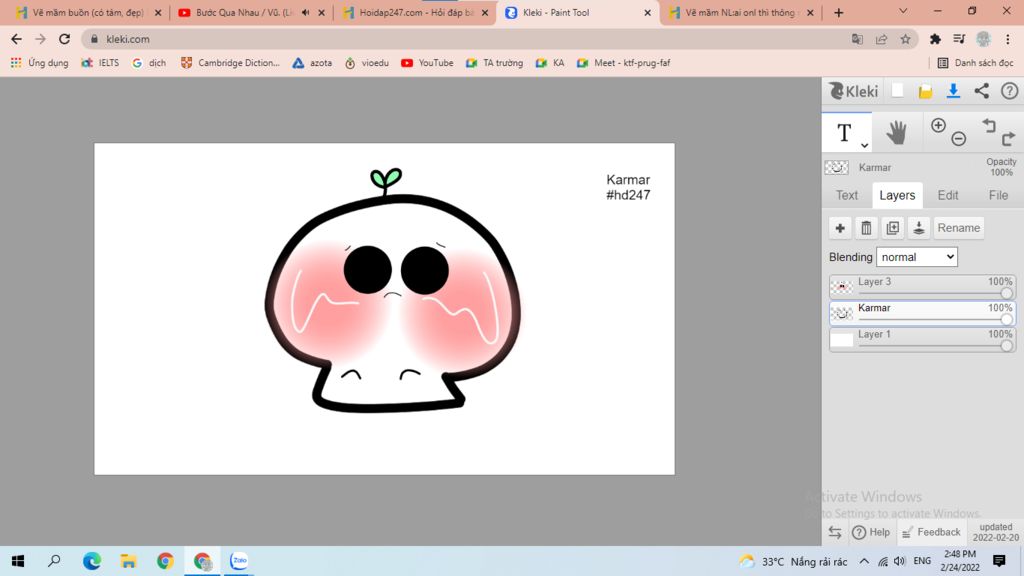This screenshot has width=1024, height=576.
Task: Switch to the Layers tab
Action: 897,195
